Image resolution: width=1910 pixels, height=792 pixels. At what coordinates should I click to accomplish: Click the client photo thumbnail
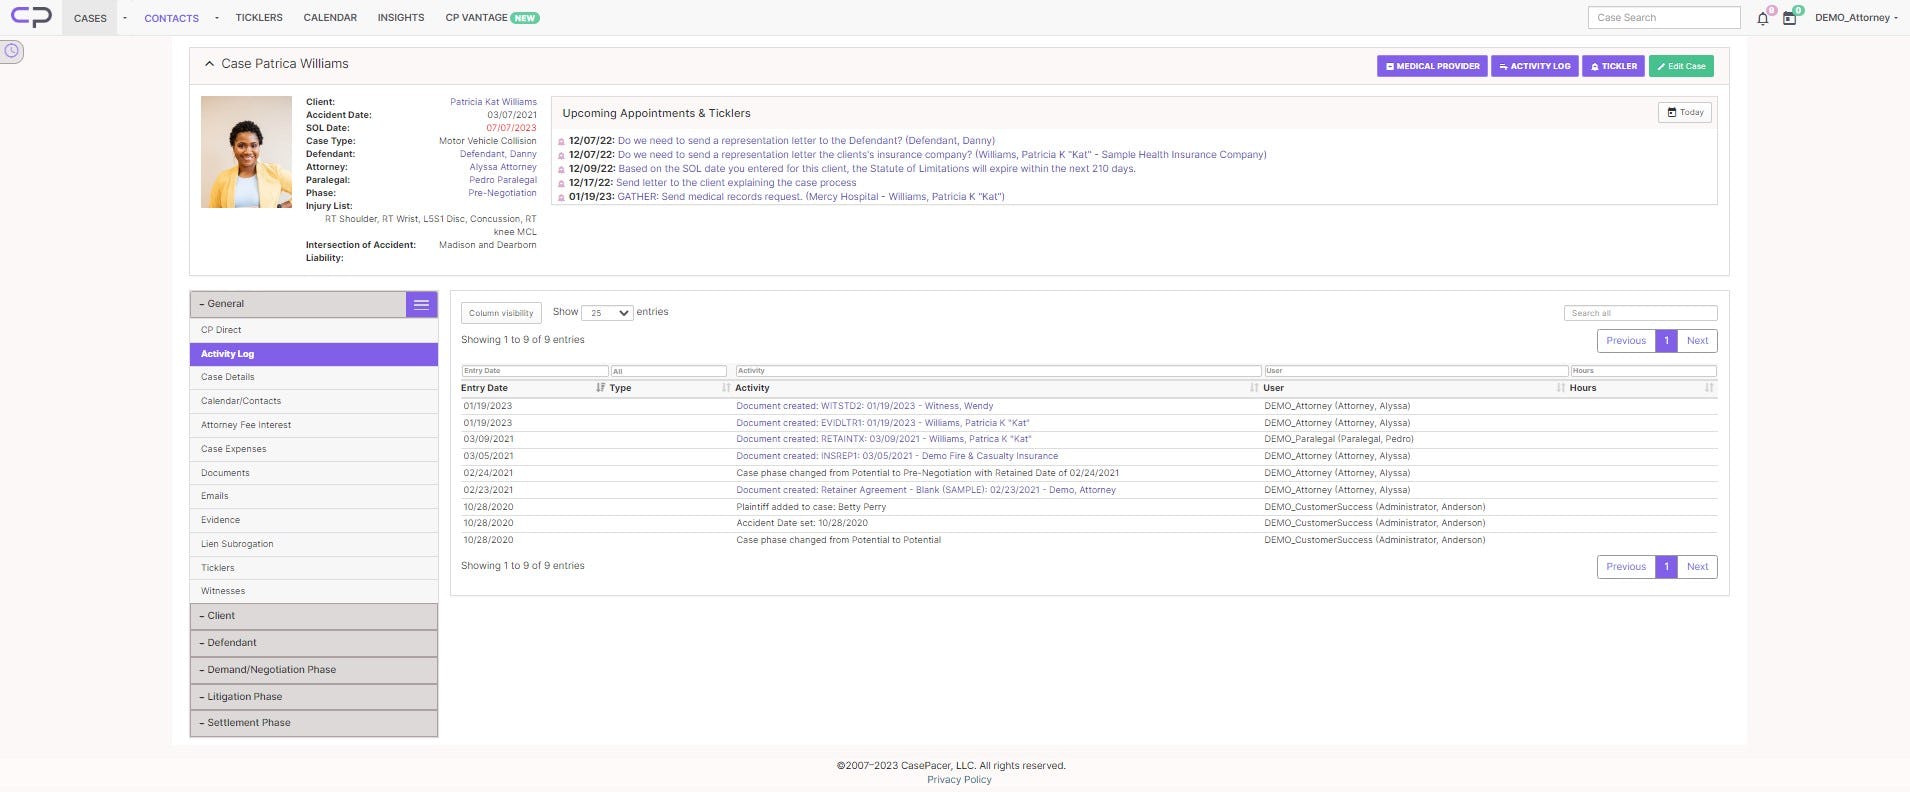coord(246,152)
